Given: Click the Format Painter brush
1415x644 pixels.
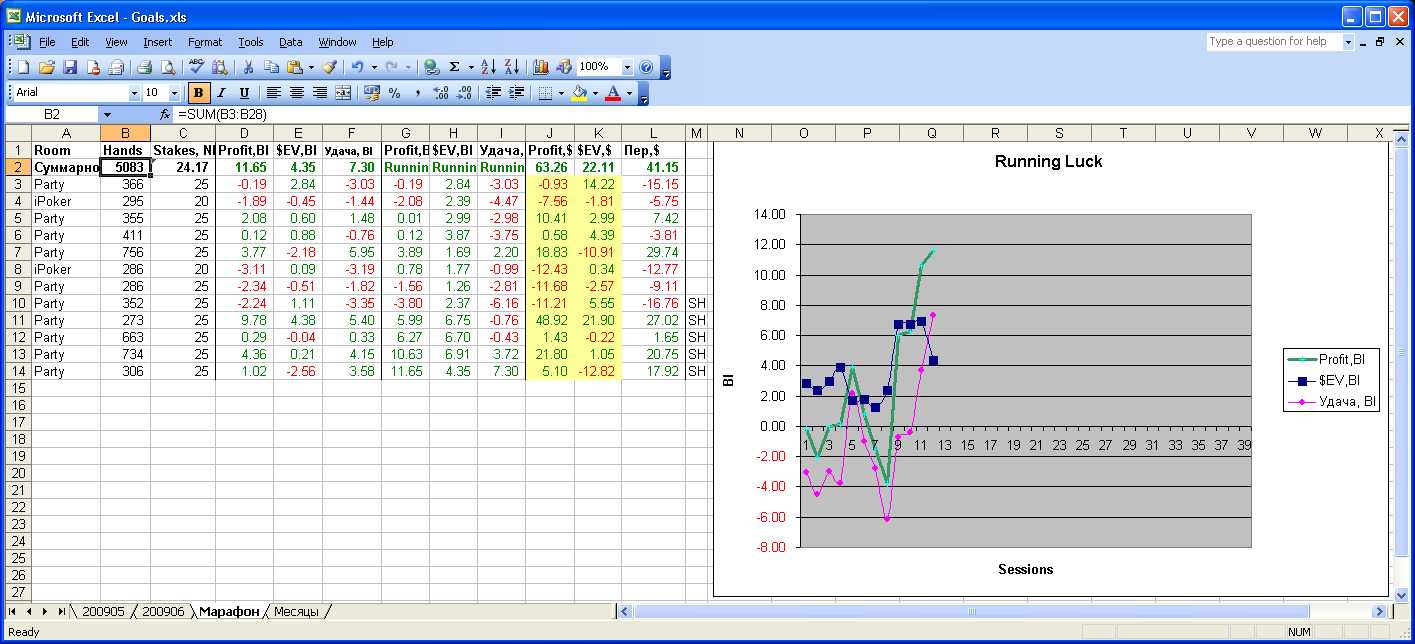Looking at the screenshot, I should click(x=329, y=67).
